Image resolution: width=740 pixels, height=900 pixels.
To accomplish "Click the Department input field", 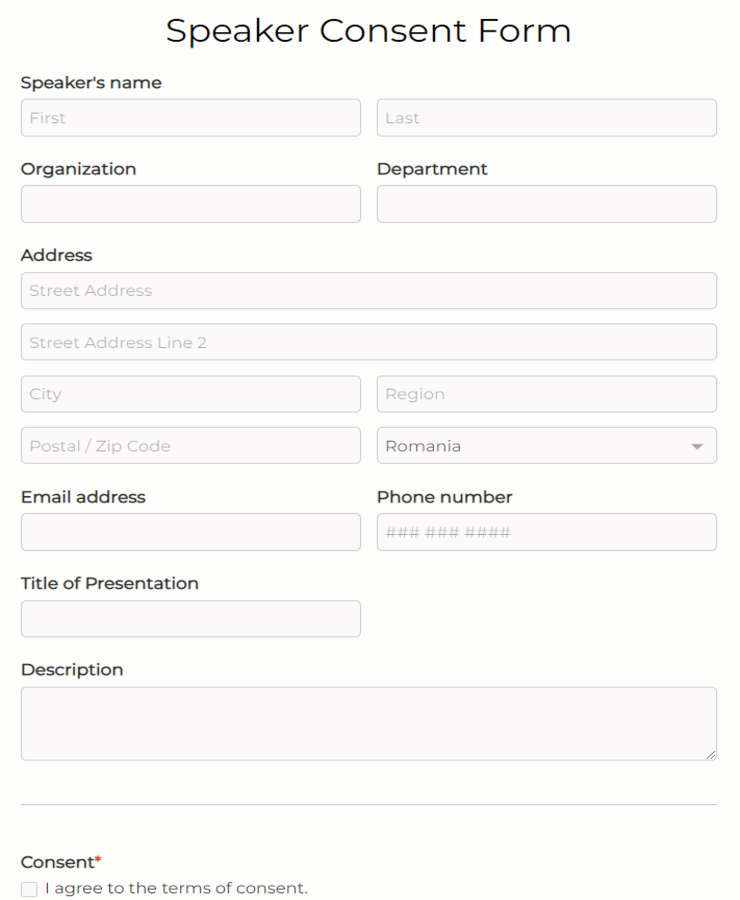I will tap(546, 203).
